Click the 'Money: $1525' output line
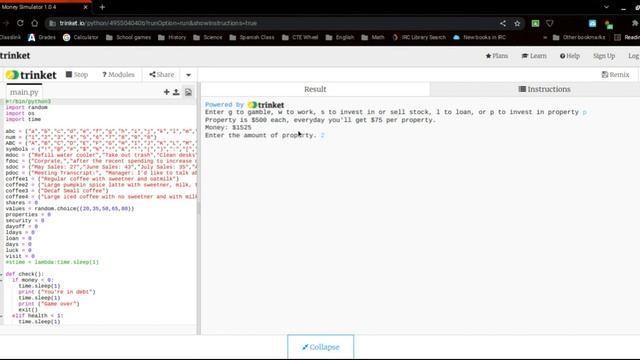The width and height of the screenshot is (640, 360). coord(228,127)
